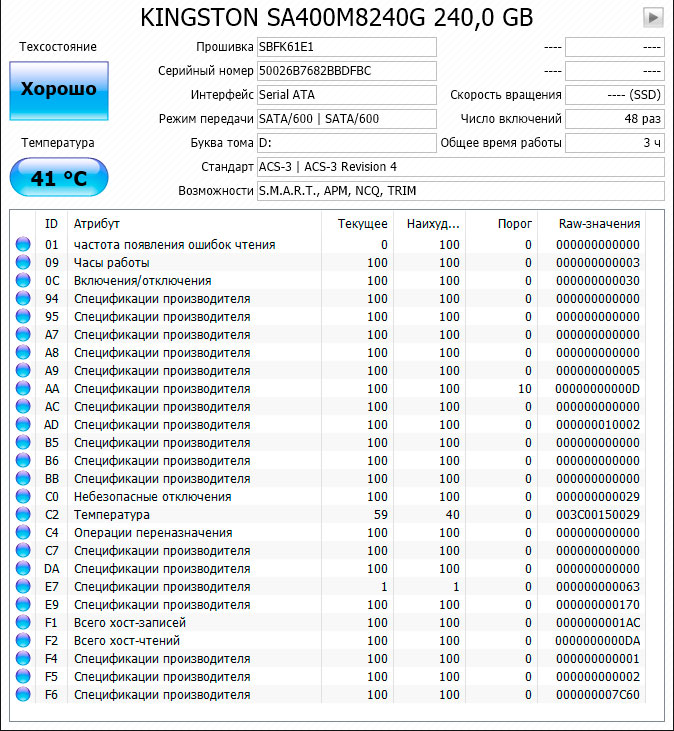The width and height of the screenshot is (674, 731).
Task: Click the Интерфейс field Serial ATA
Action: tap(347, 95)
